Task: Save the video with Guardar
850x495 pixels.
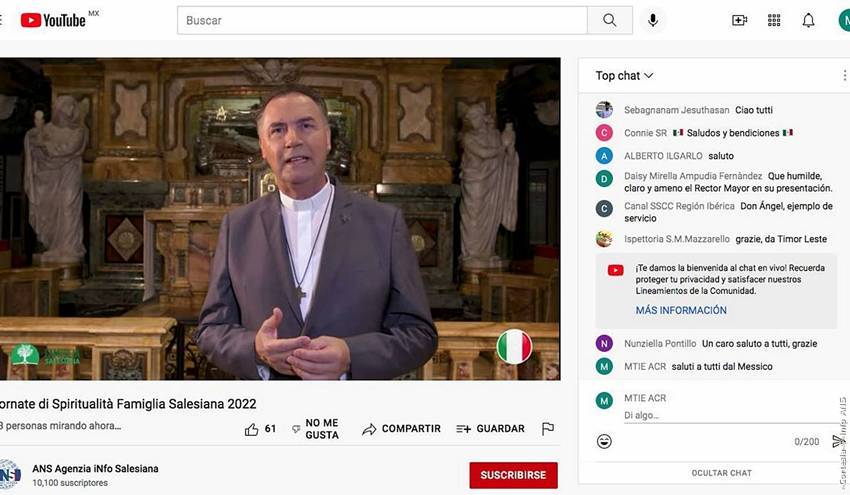Action: (x=491, y=429)
